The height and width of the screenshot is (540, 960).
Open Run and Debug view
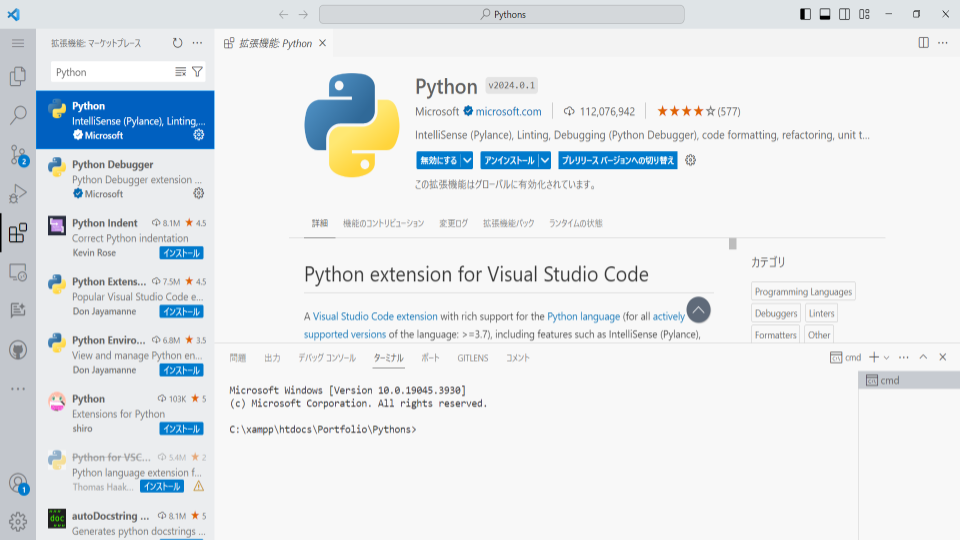click(18, 193)
